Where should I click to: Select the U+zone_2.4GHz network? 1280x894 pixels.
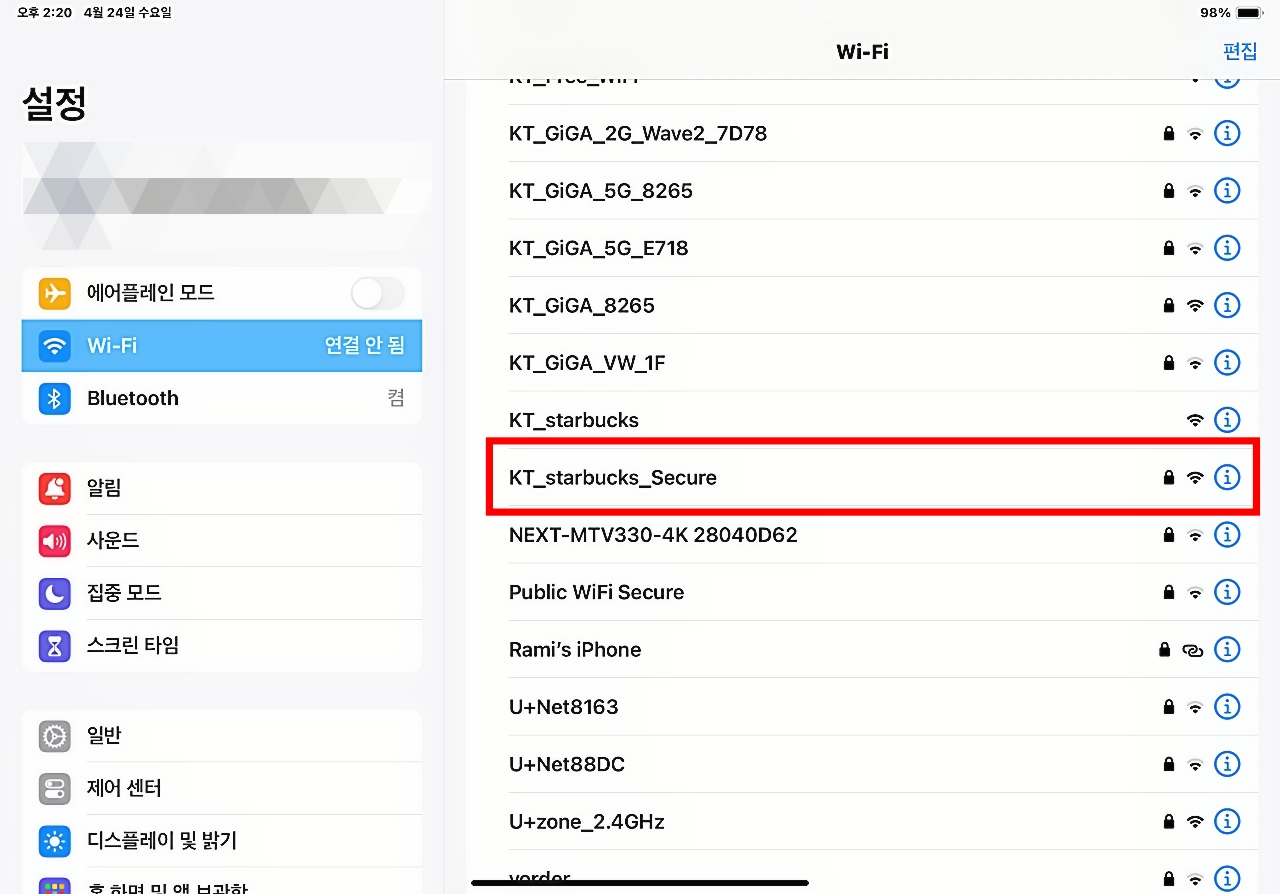(862, 822)
